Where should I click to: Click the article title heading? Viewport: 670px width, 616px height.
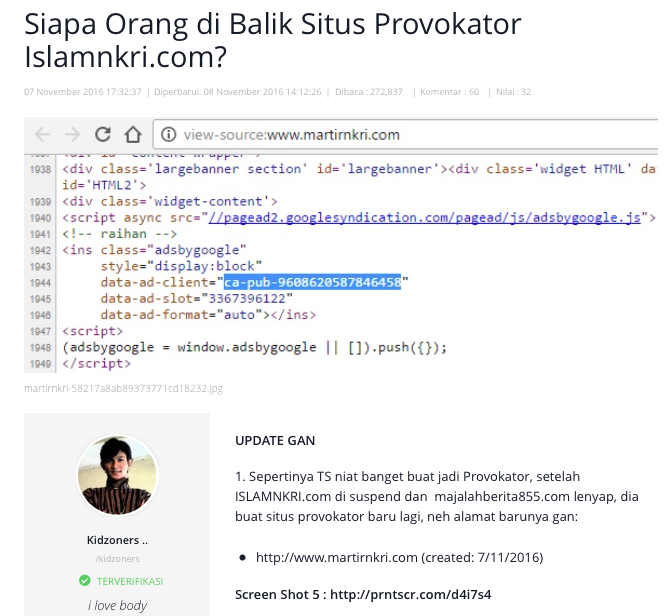[x=273, y=40]
